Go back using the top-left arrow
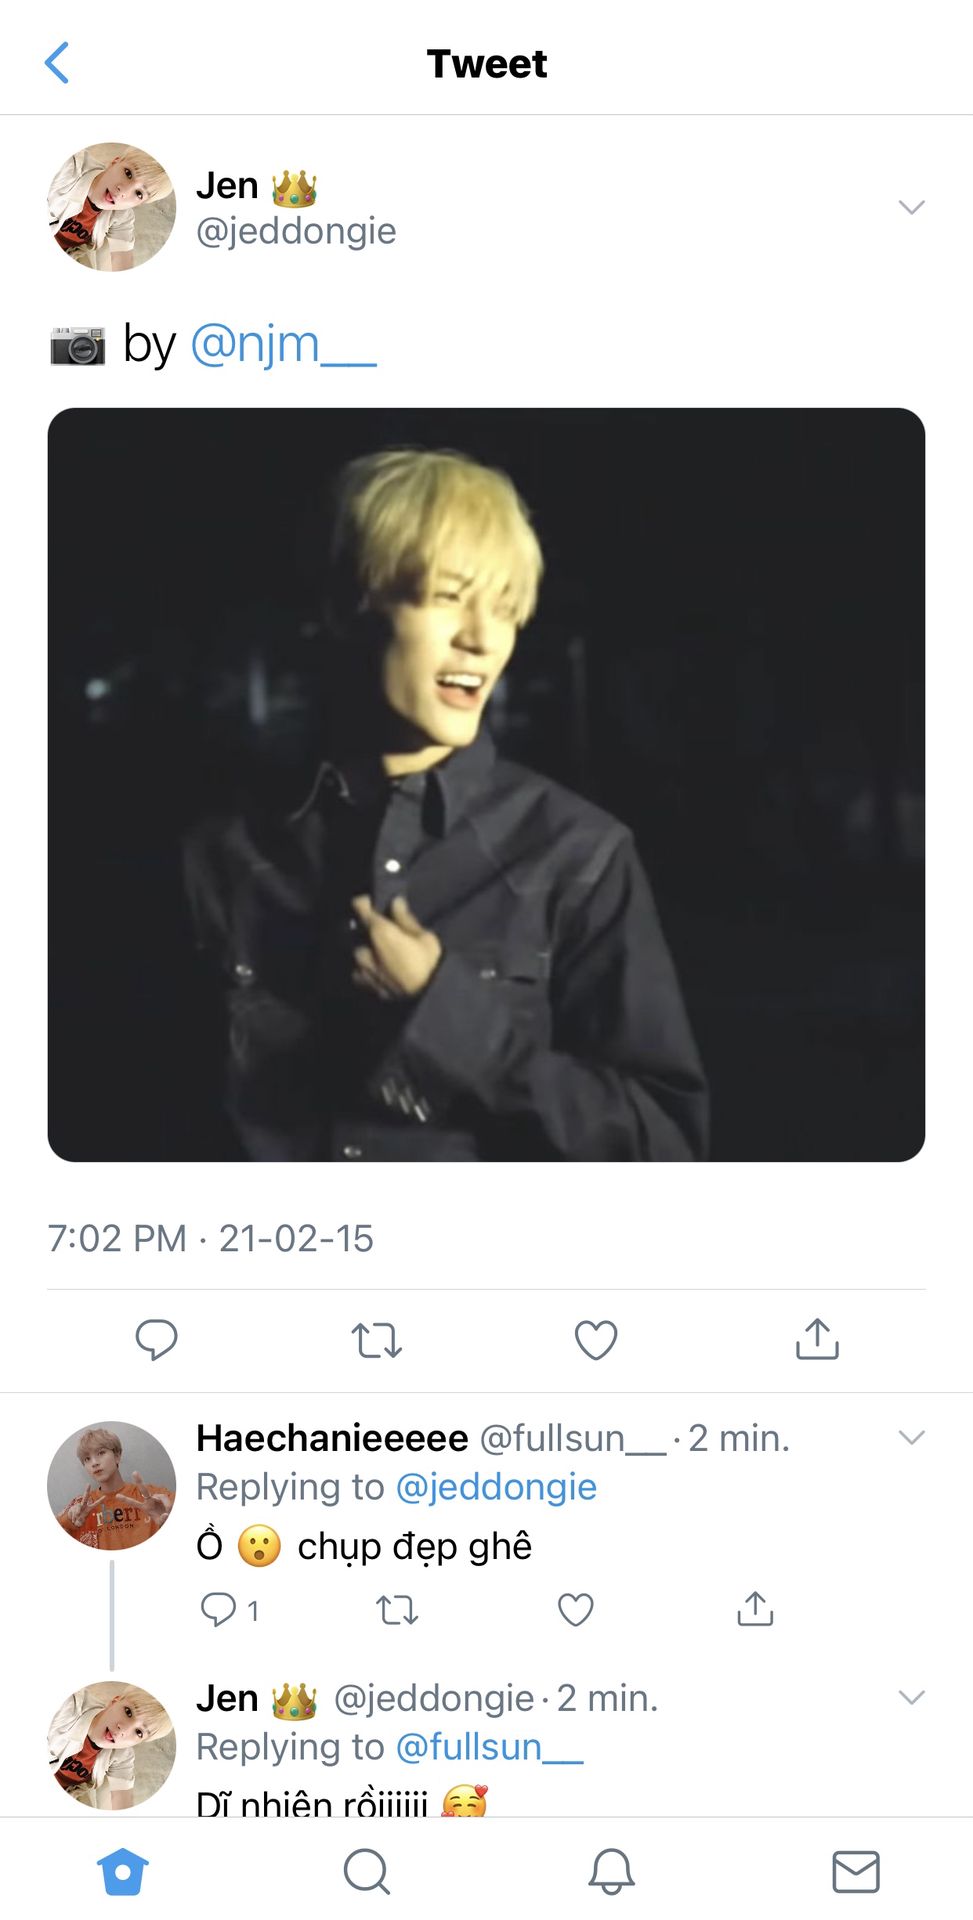The image size is (973, 1920). click(58, 63)
